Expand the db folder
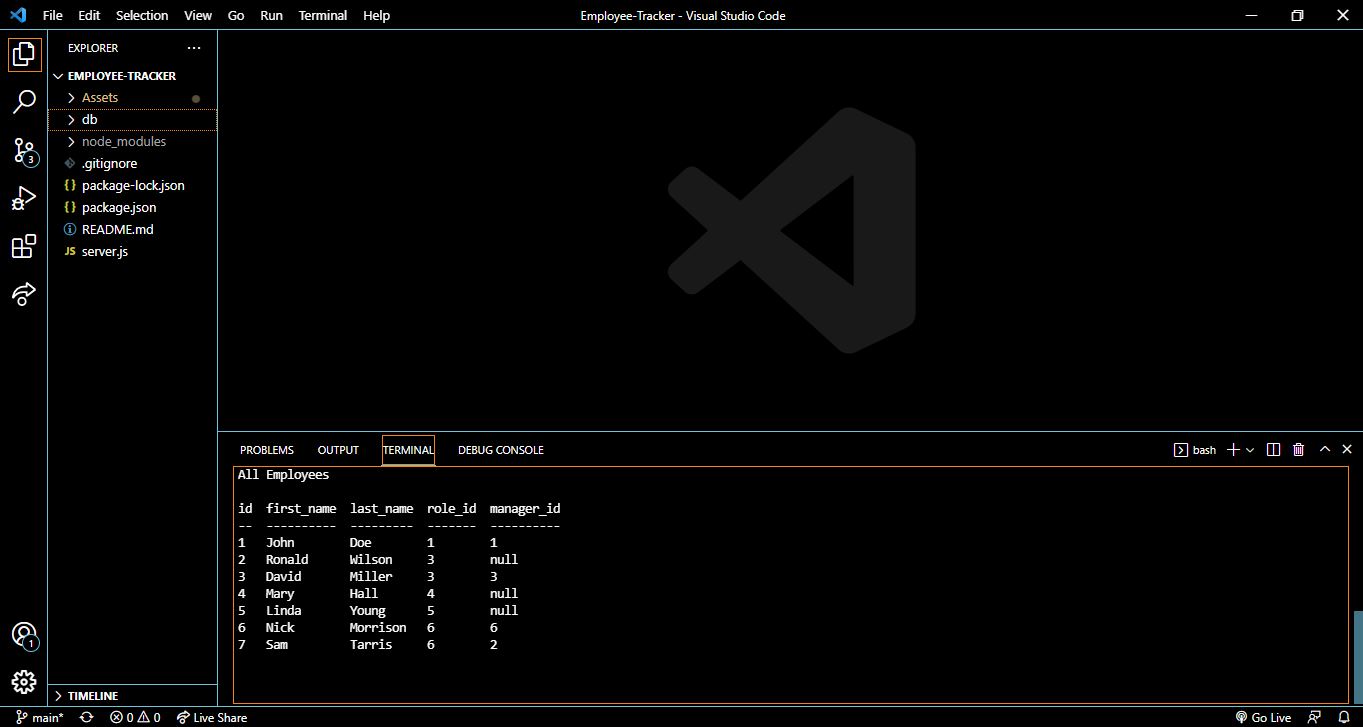 pos(132,120)
